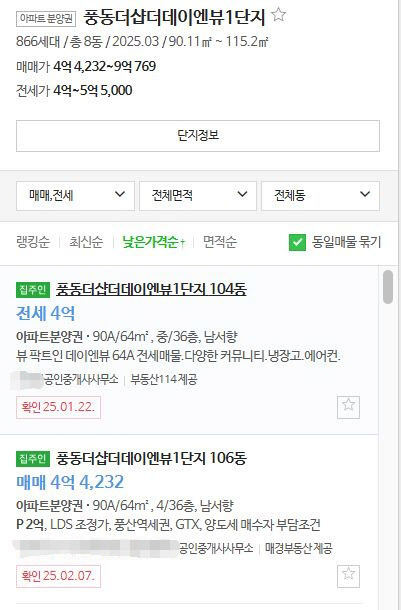This screenshot has width=401, height=610.
Task: Click the 확인 25.02.07. confirmation badge
Action: pos(58,576)
